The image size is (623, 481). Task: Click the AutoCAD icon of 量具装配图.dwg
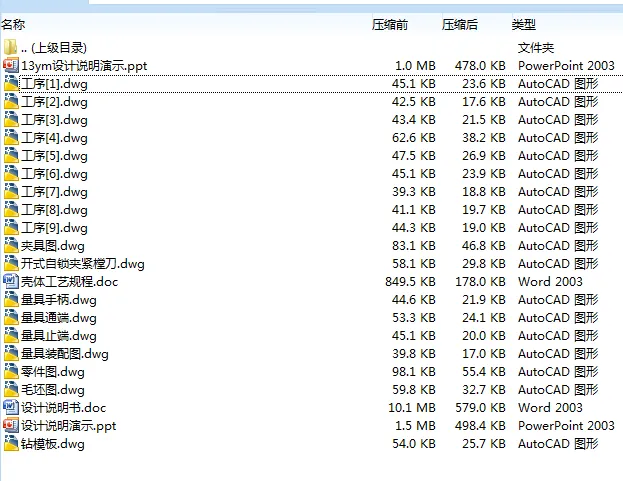pyautogui.click(x=11, y=354)
